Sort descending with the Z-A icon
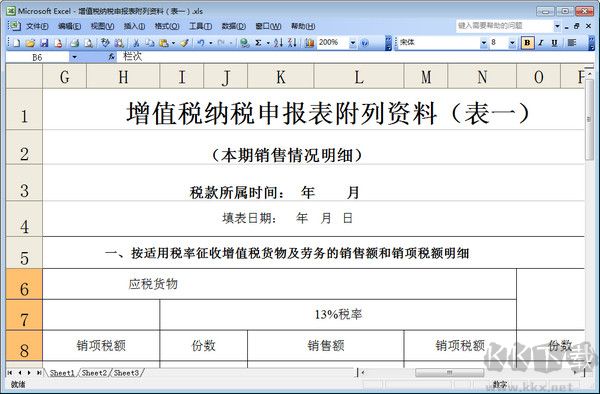The height and width of the screenshot is (394, 600). [292, 43]
